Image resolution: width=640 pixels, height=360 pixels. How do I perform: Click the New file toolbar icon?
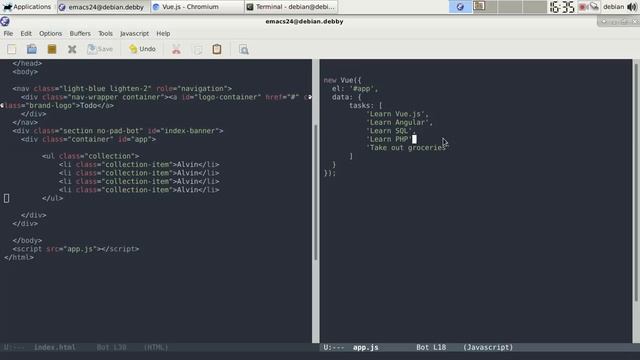click(x=11, y=49)
